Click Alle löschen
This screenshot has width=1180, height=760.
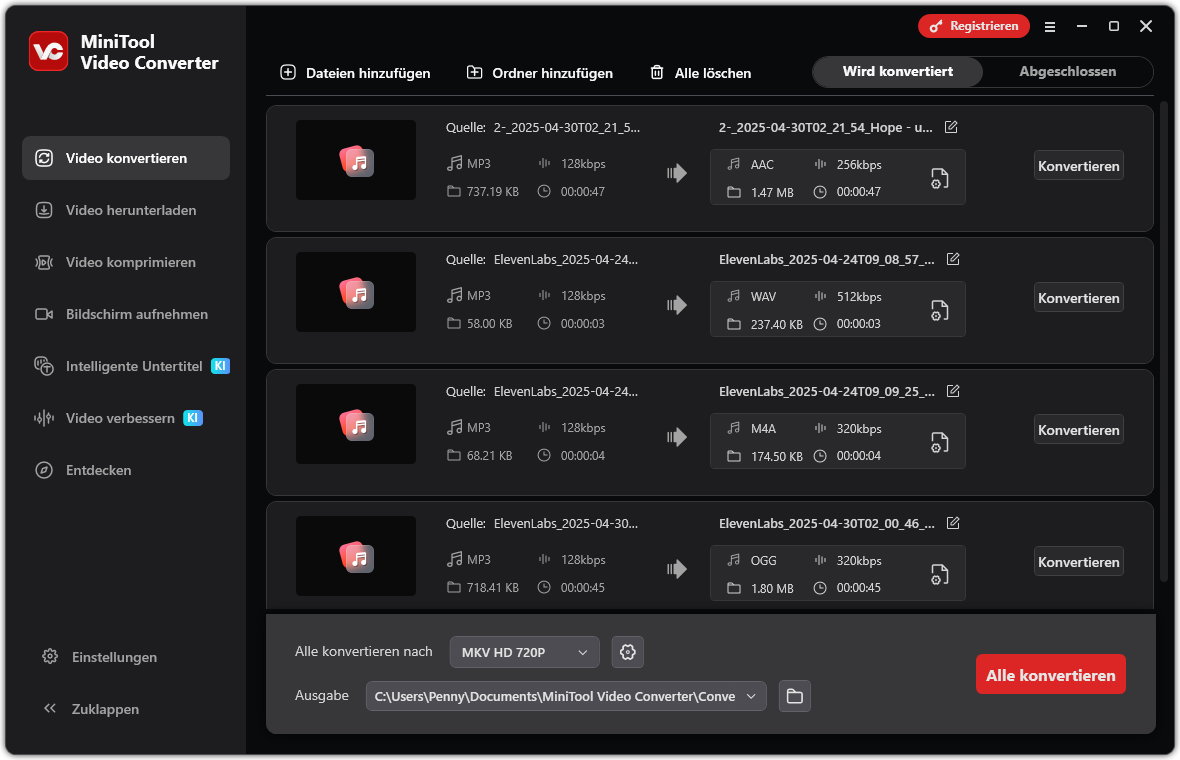[x=701, y=73]
